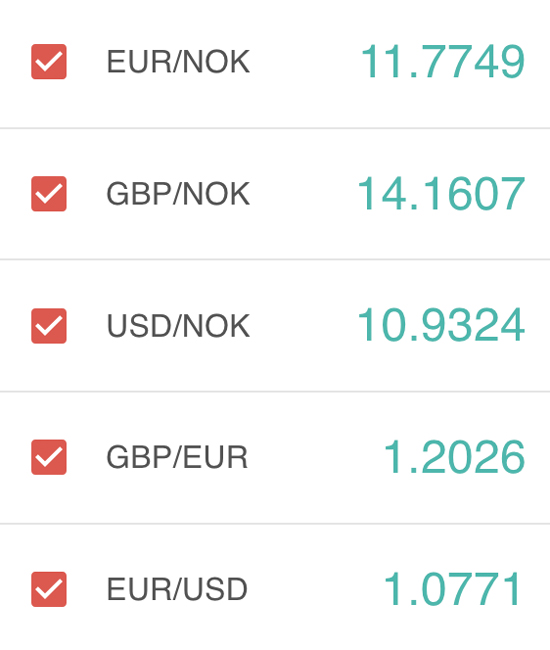Viewport: 550px width, 650px height.
Task: Click the 1.0771 rate value
Action: [453, 589]
